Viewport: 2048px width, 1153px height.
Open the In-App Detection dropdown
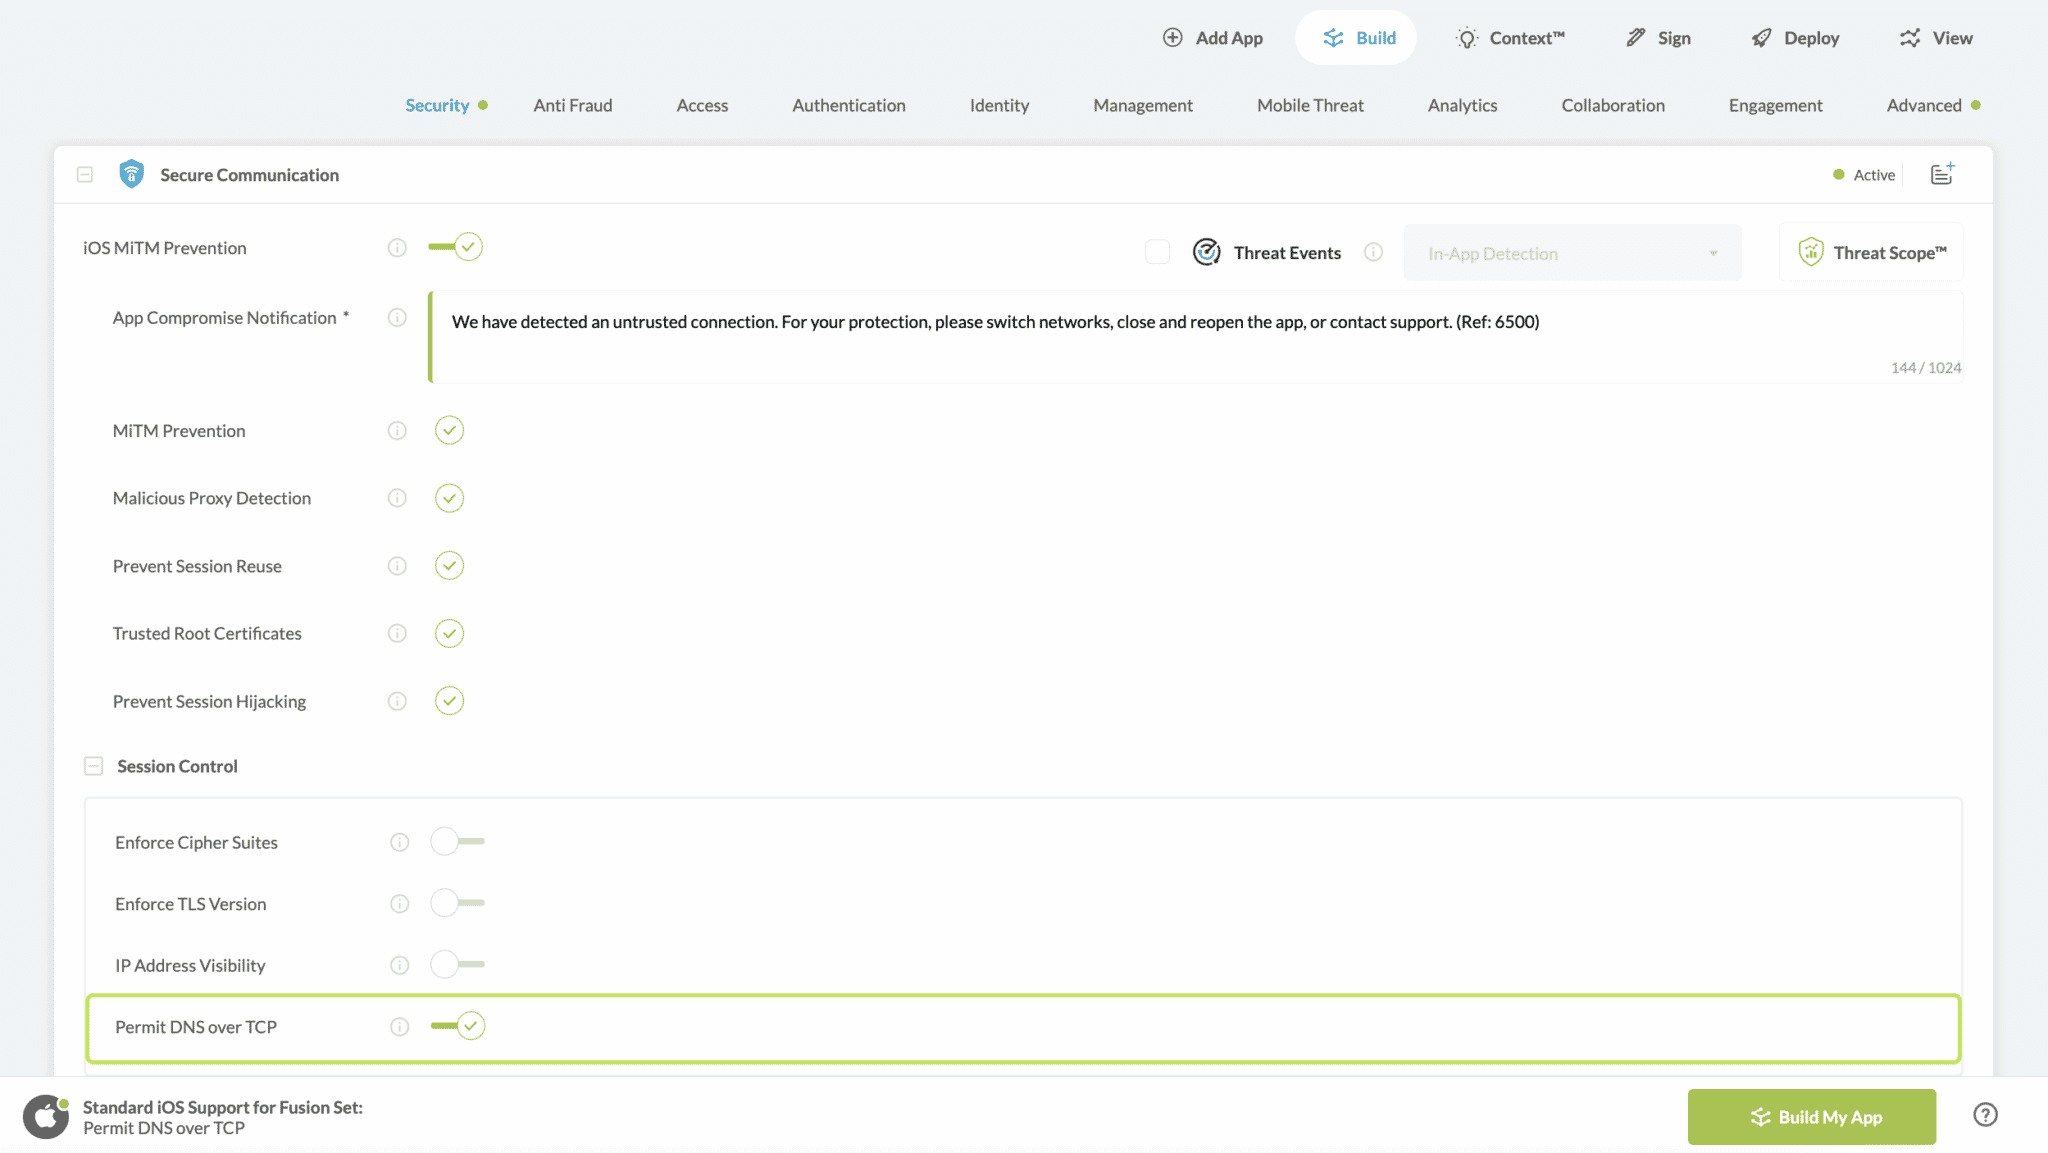point(1572,254)
